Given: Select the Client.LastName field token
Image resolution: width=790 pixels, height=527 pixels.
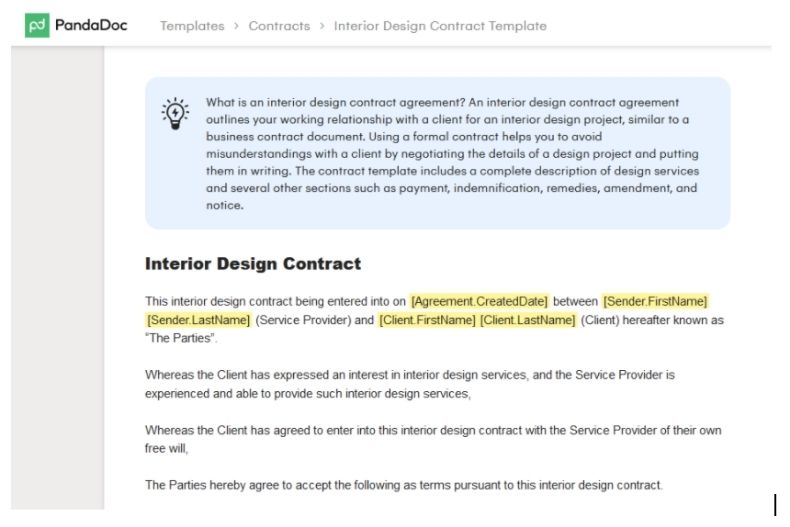Looking at the screenshot, I should click(x=528, y=320).
